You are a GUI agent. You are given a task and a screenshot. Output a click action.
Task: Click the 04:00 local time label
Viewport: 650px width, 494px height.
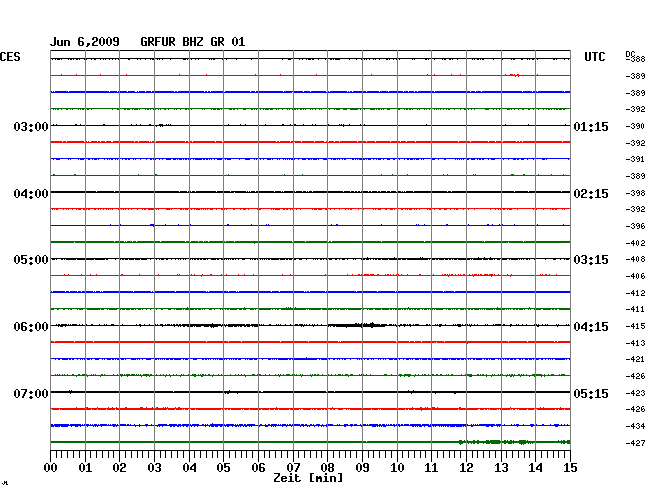click(x=31, y=194)
